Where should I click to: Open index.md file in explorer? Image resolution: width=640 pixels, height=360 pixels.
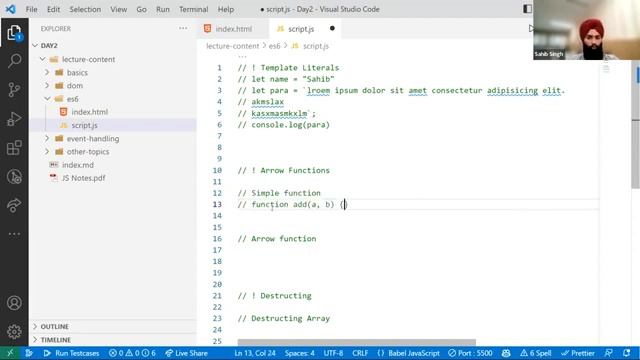coord(78,165)
